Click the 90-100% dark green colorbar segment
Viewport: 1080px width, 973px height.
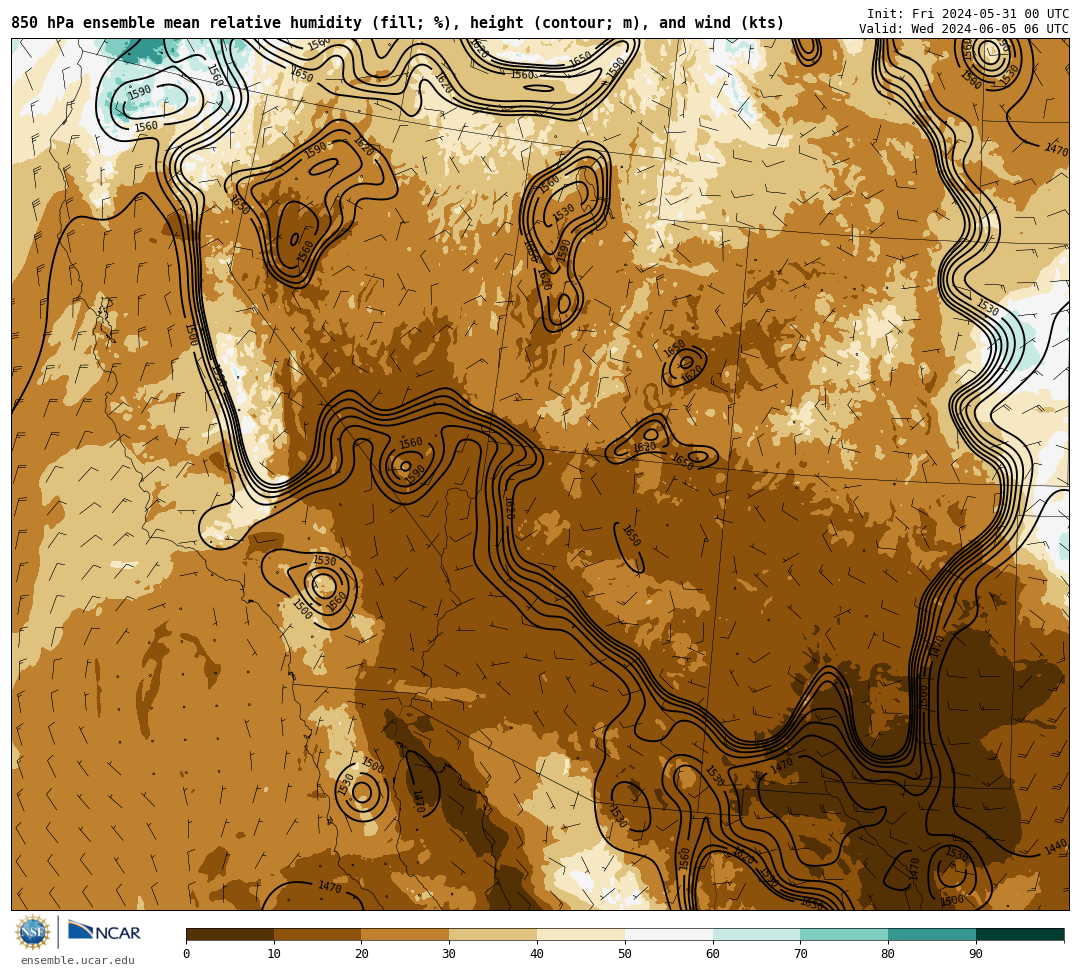coord(1020,934)
